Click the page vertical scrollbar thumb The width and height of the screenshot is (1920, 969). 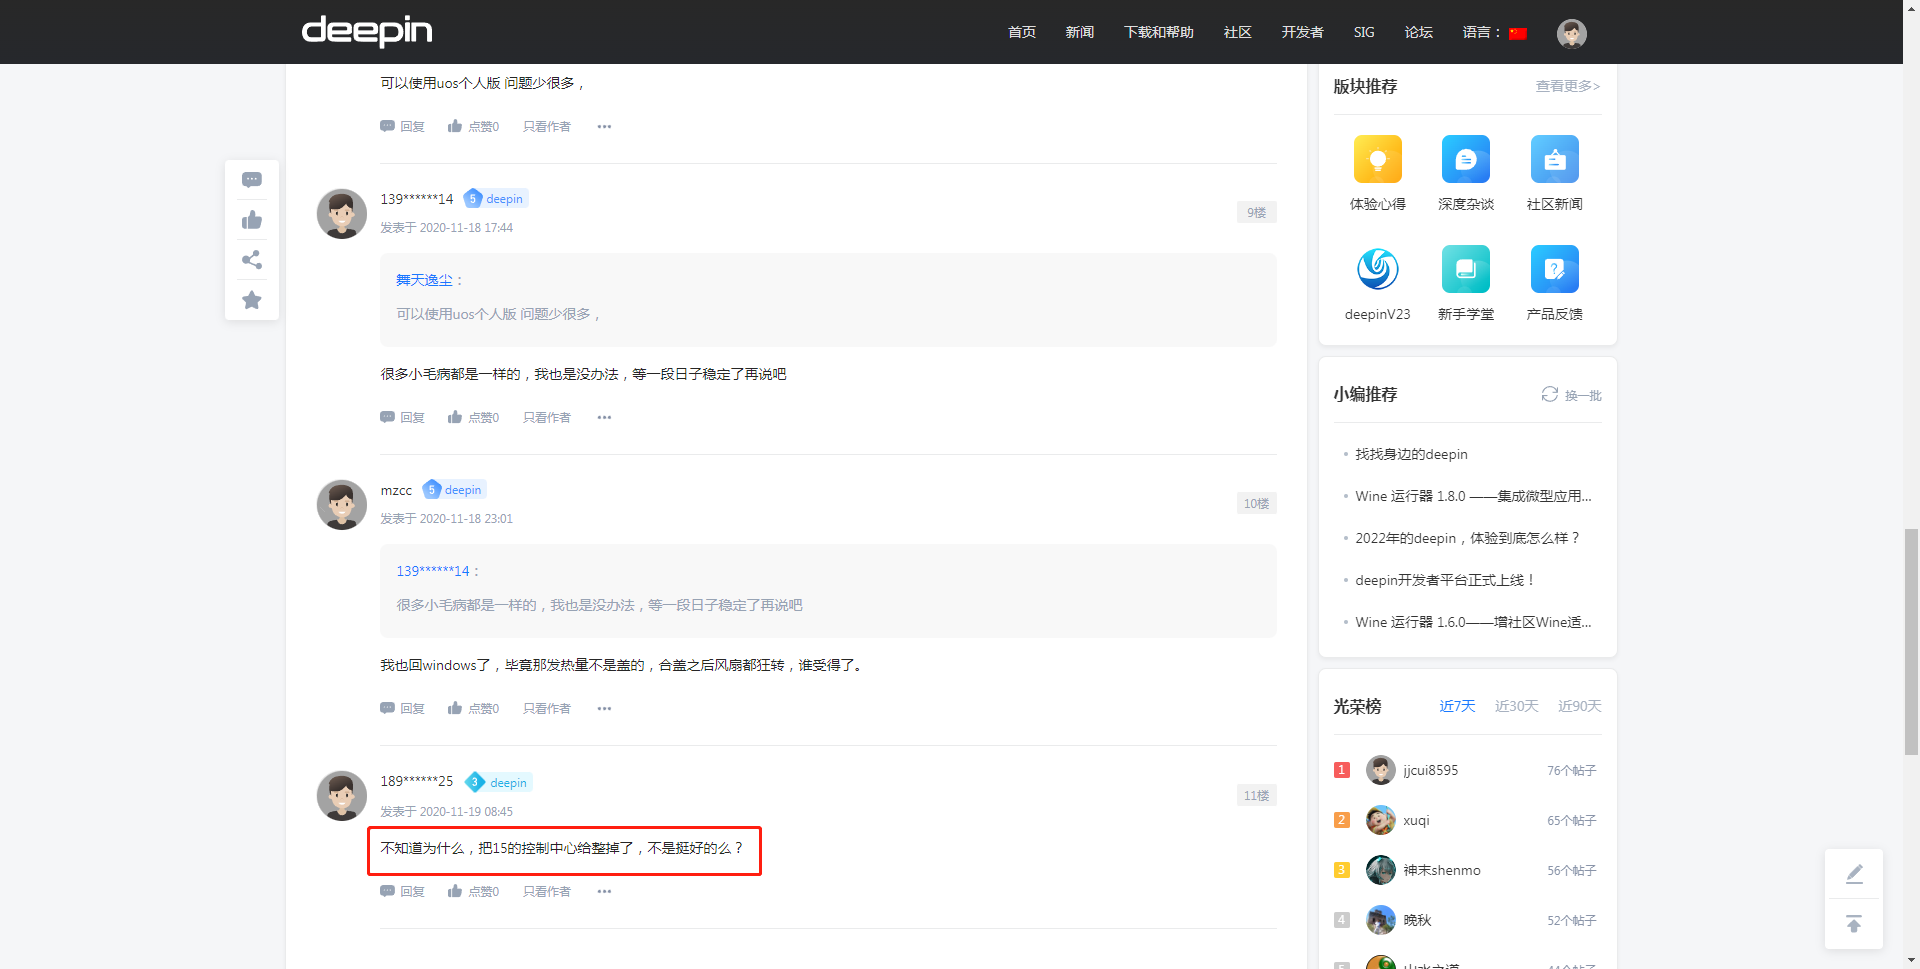[x=1911, y=642]
